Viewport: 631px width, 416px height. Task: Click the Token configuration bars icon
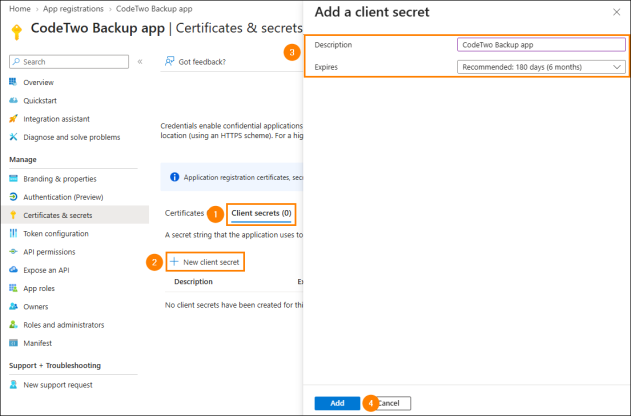coord(13,233)
